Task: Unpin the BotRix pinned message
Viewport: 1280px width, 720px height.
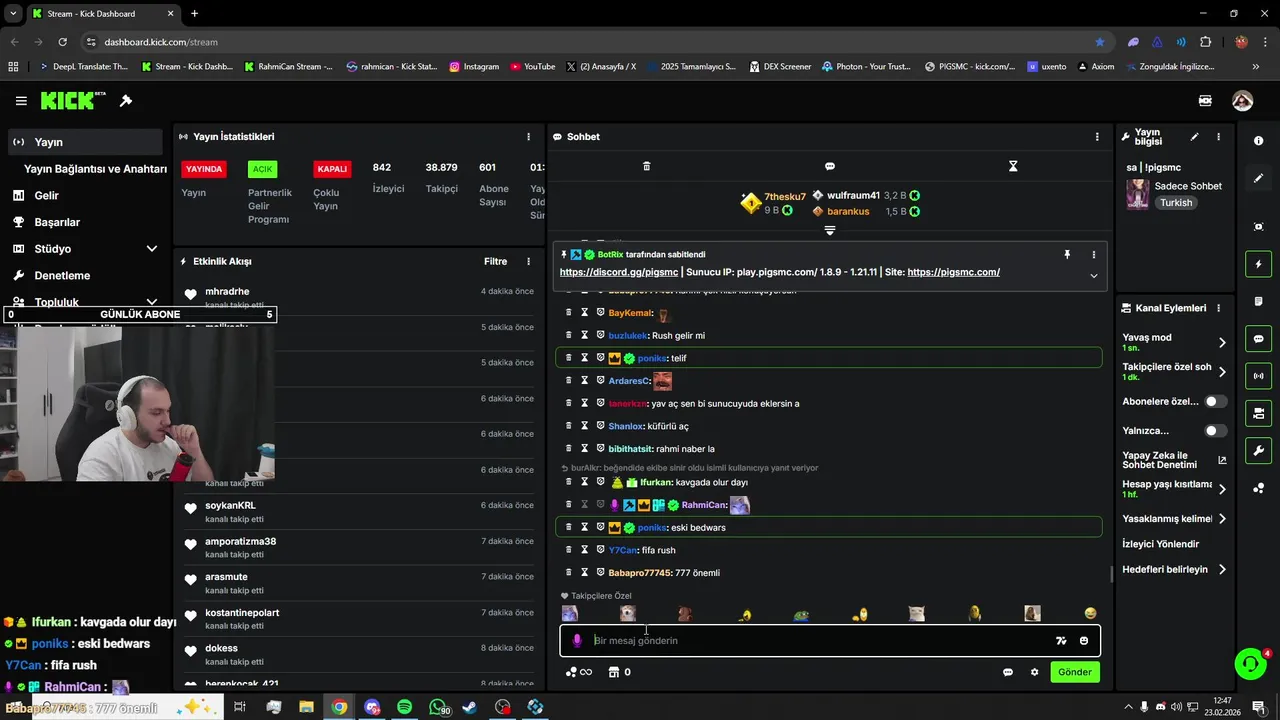Action: point(1067,255)
